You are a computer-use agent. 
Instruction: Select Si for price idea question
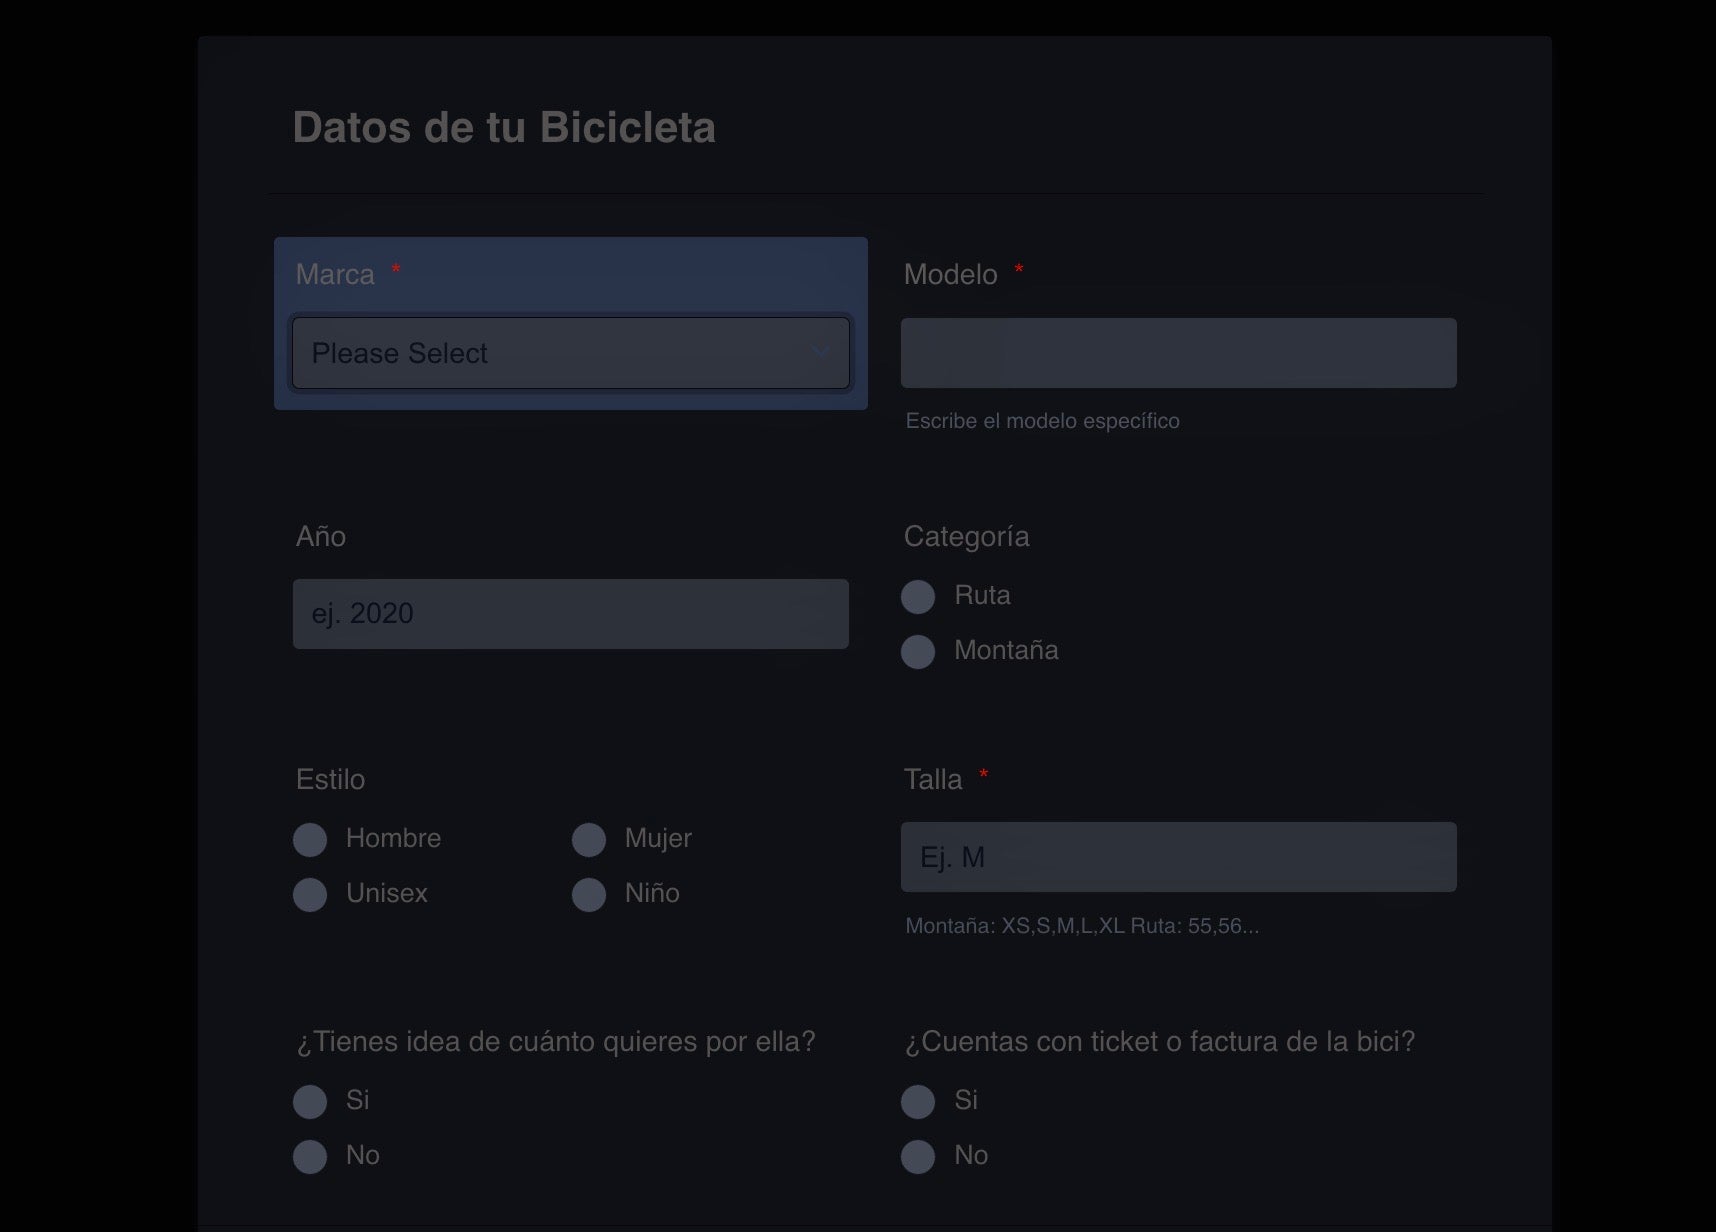[310, 1102]
